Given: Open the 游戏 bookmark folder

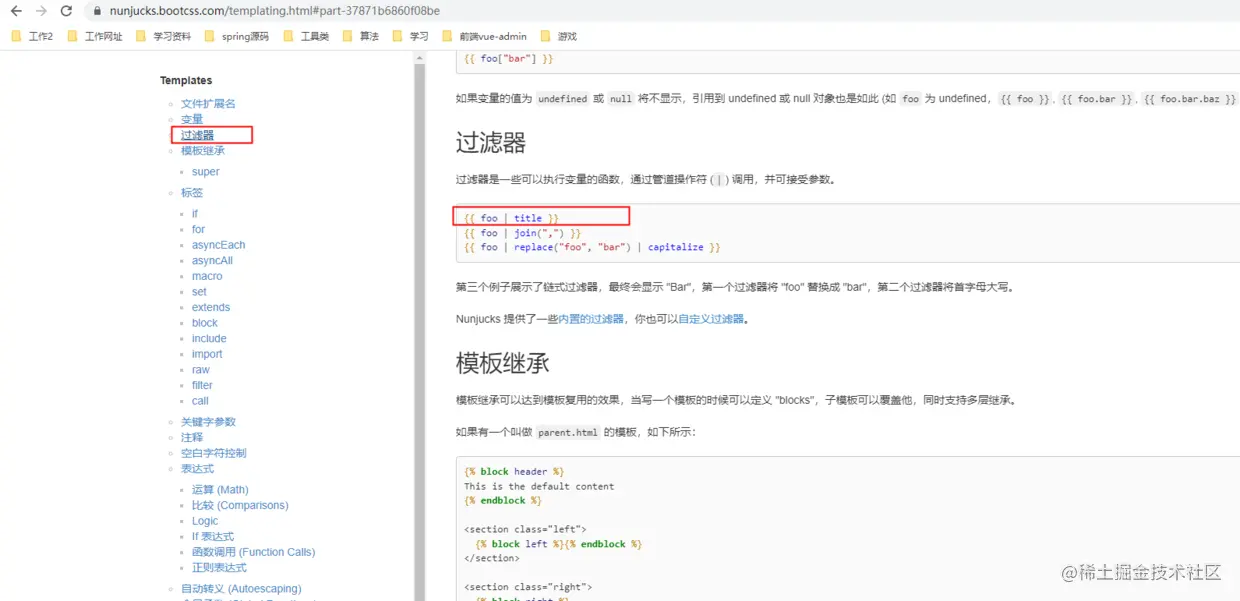Looking at the screenshot, I should [558, 36].
